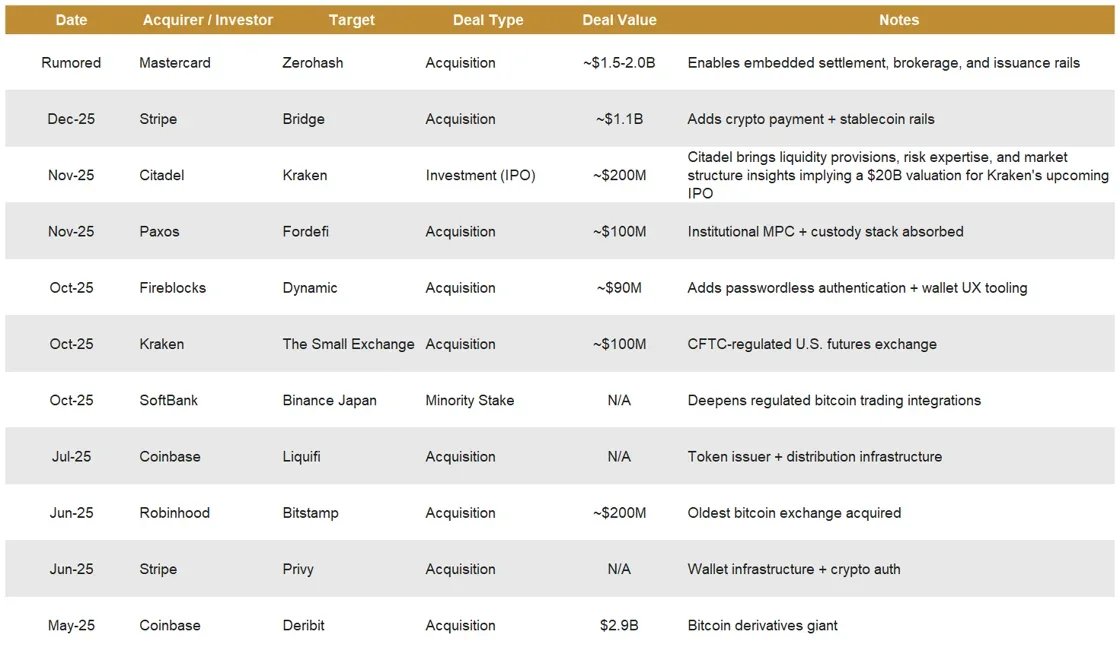Click the Target column header
This screenshot has height=660, width=1120.
351,20
